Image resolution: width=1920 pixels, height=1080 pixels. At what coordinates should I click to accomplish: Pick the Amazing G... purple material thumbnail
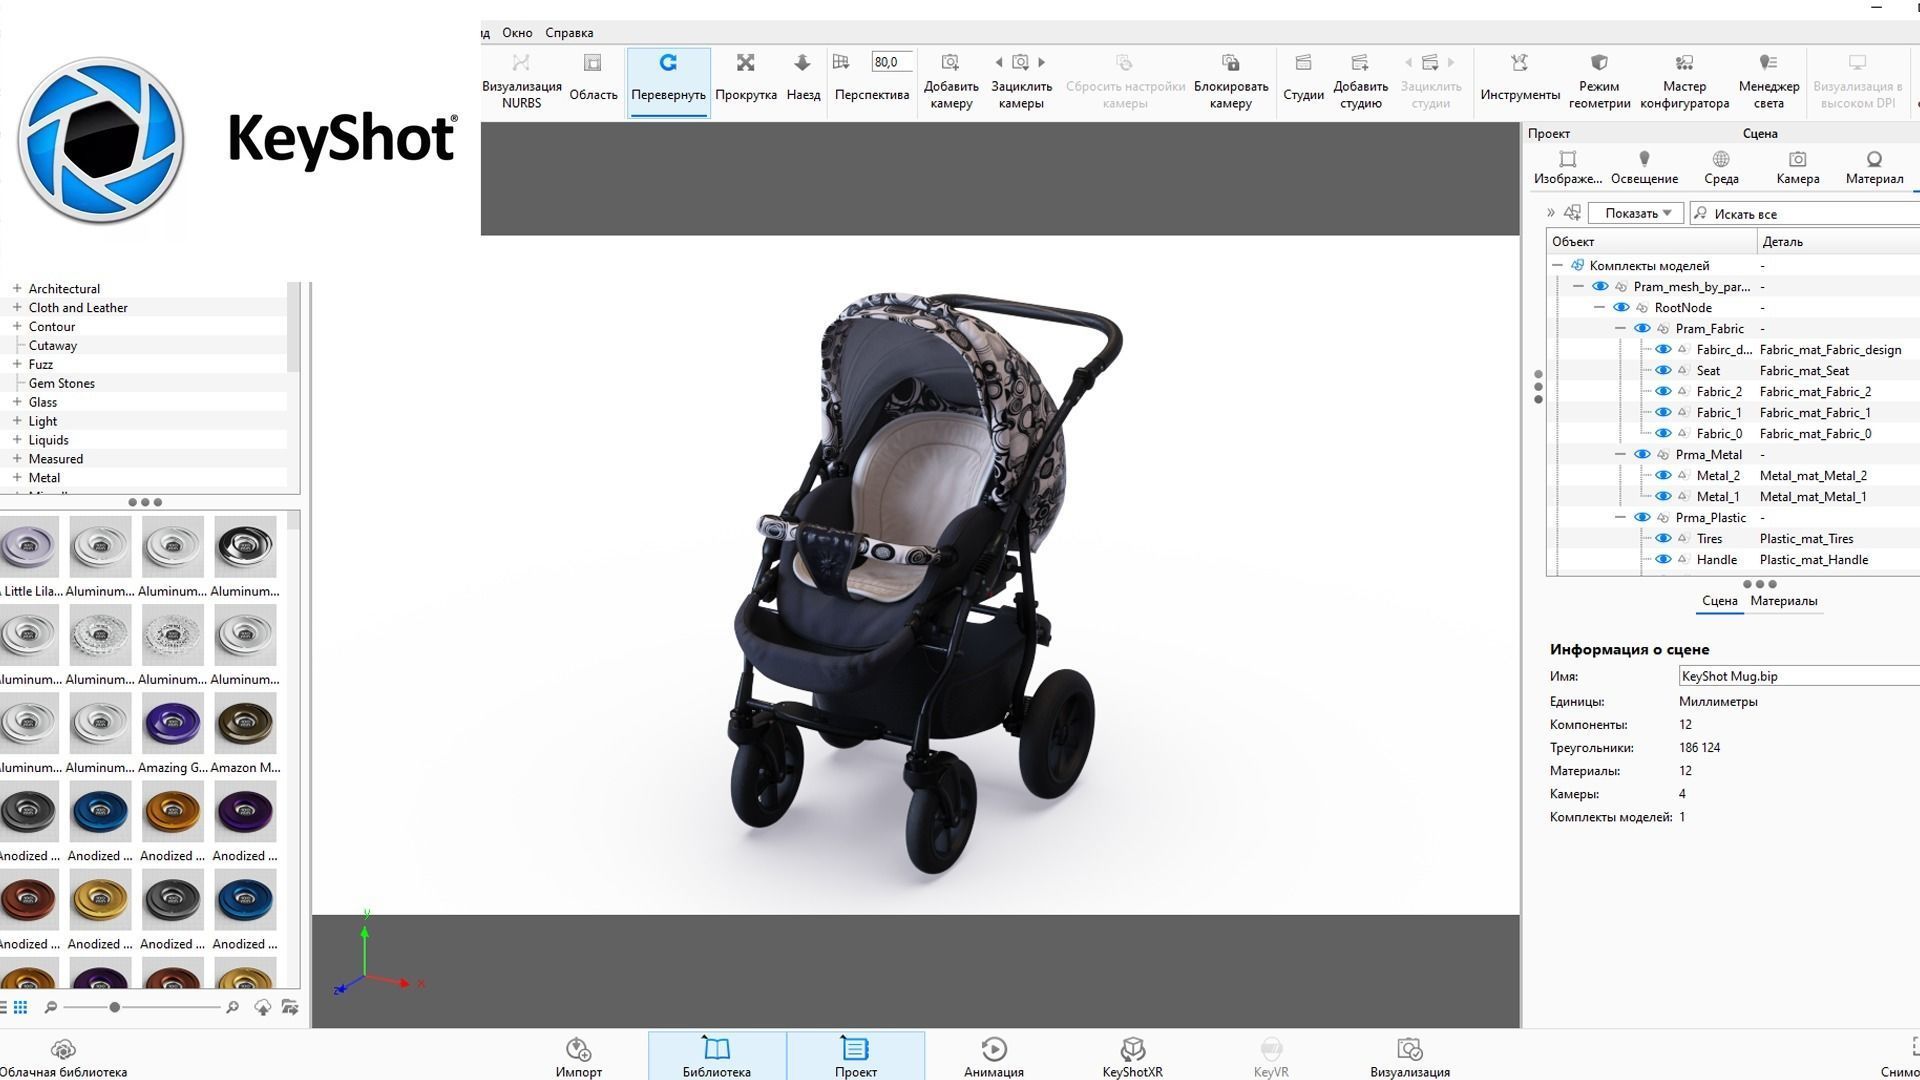[x=172, y=724]
